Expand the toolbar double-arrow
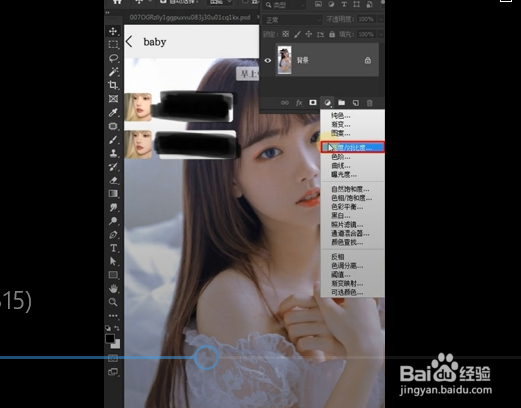The image size is (521, 408). (x=107, y=12)
